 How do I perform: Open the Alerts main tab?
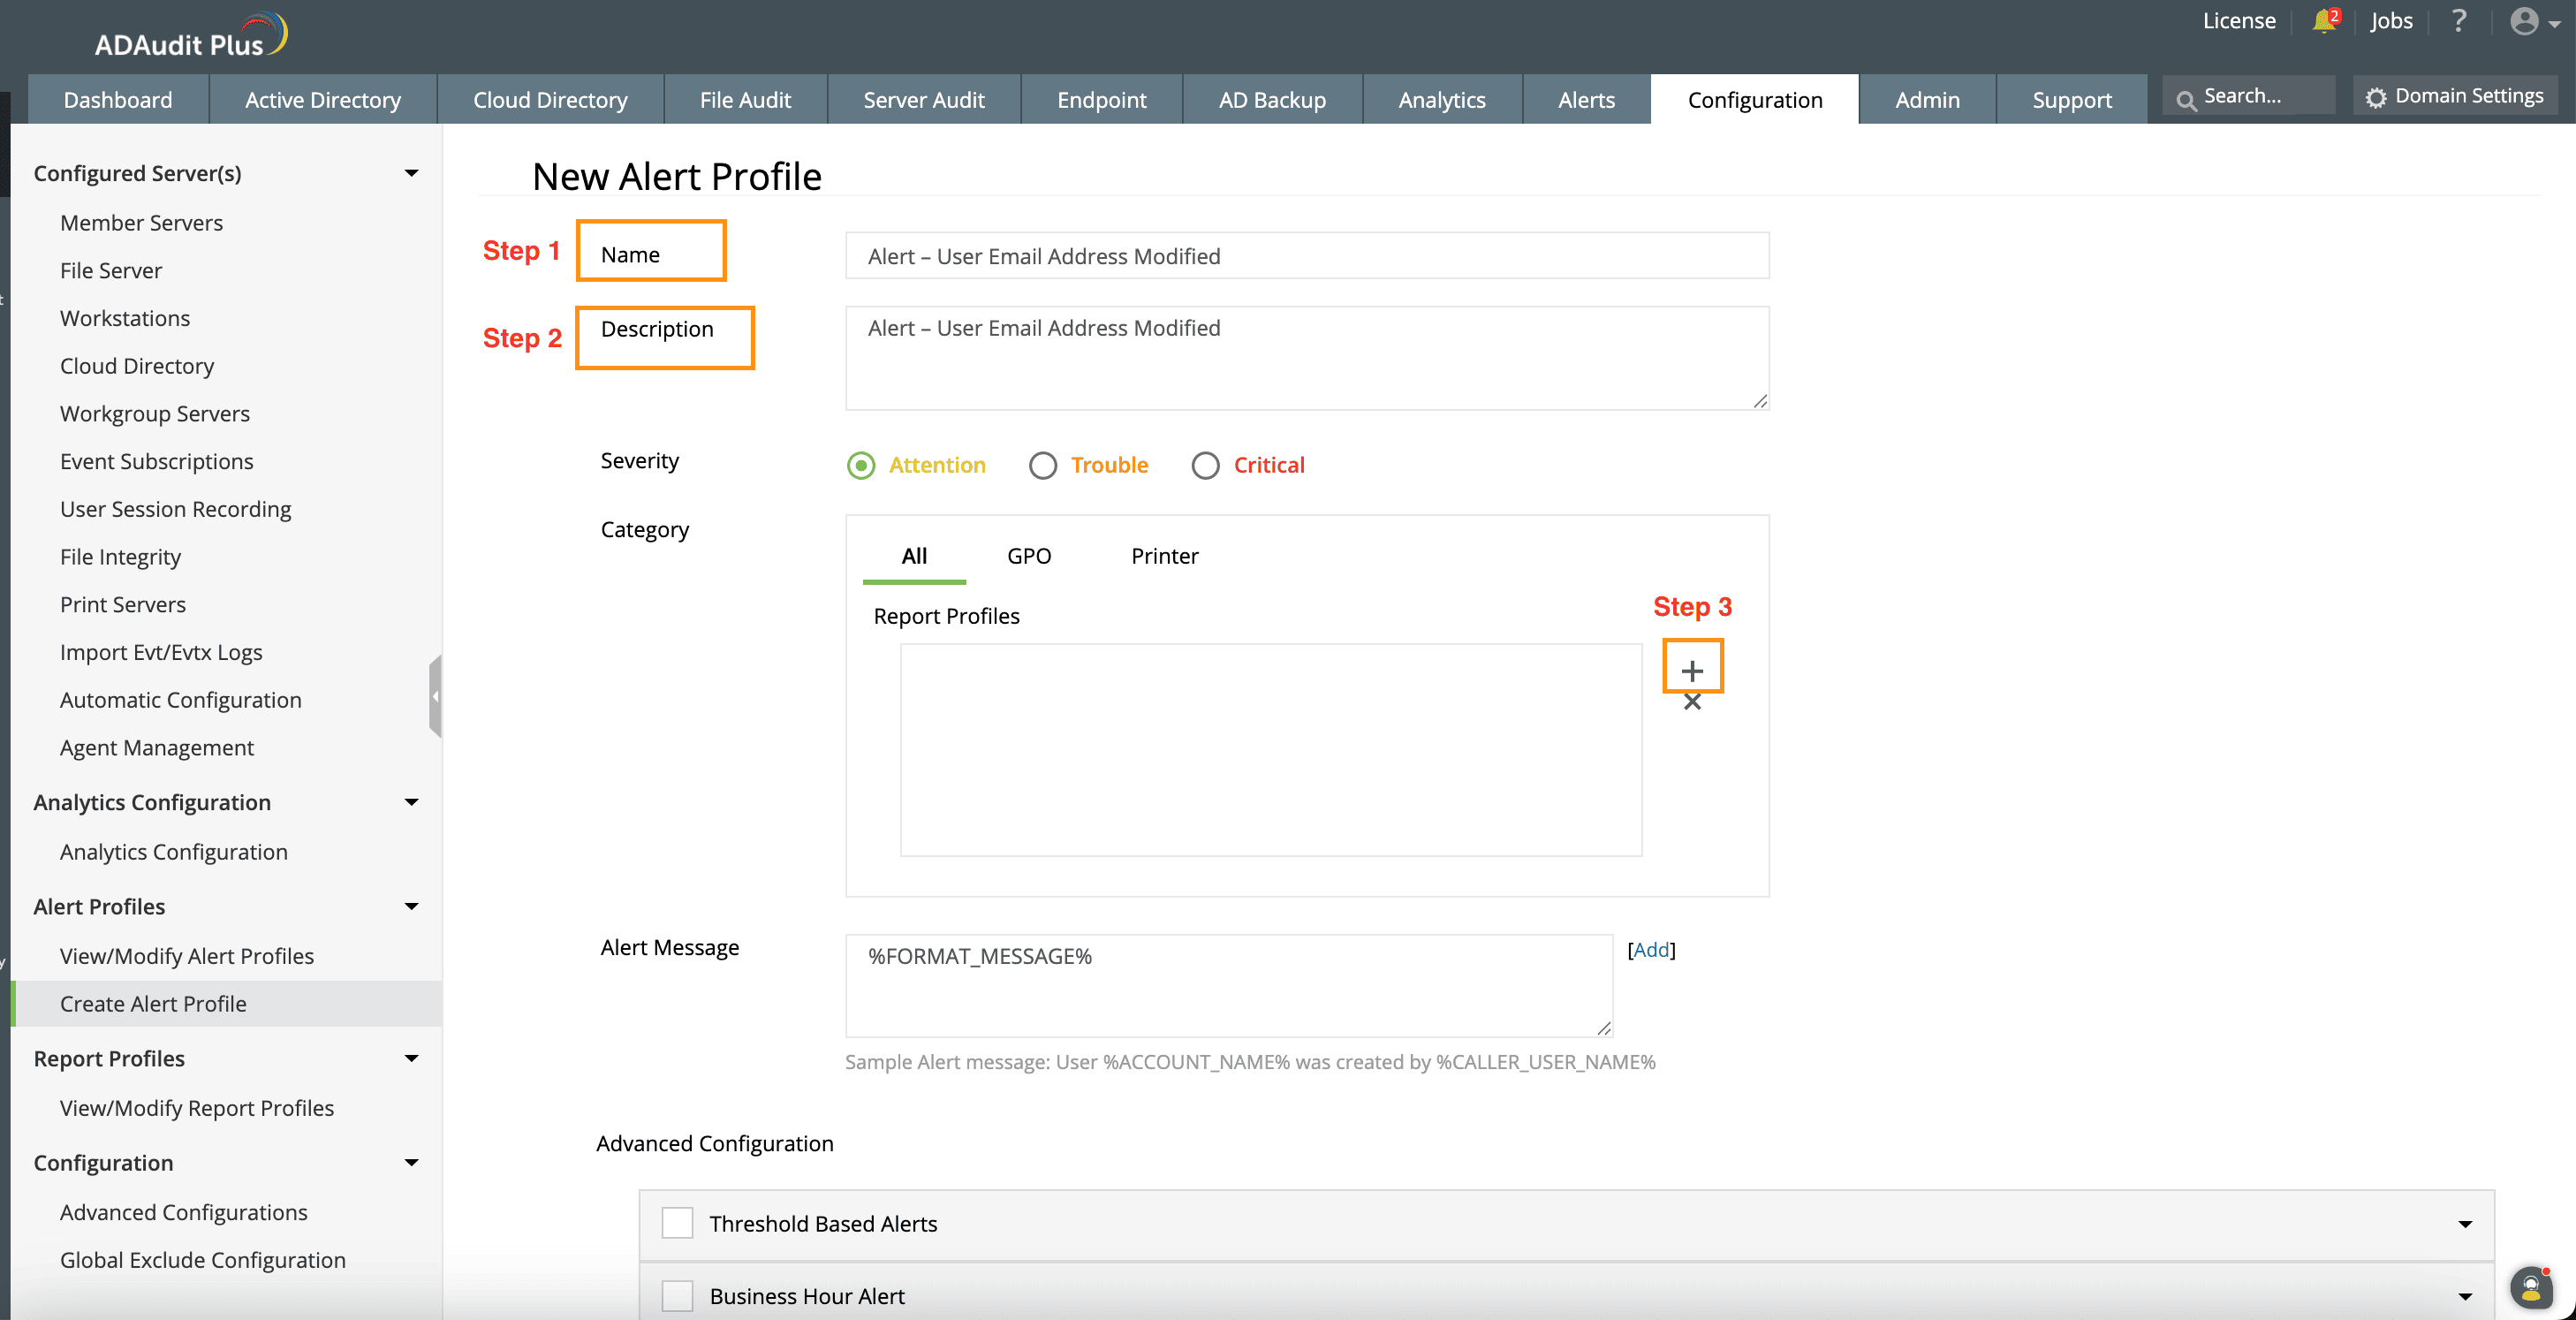[x=1586, y=100]
